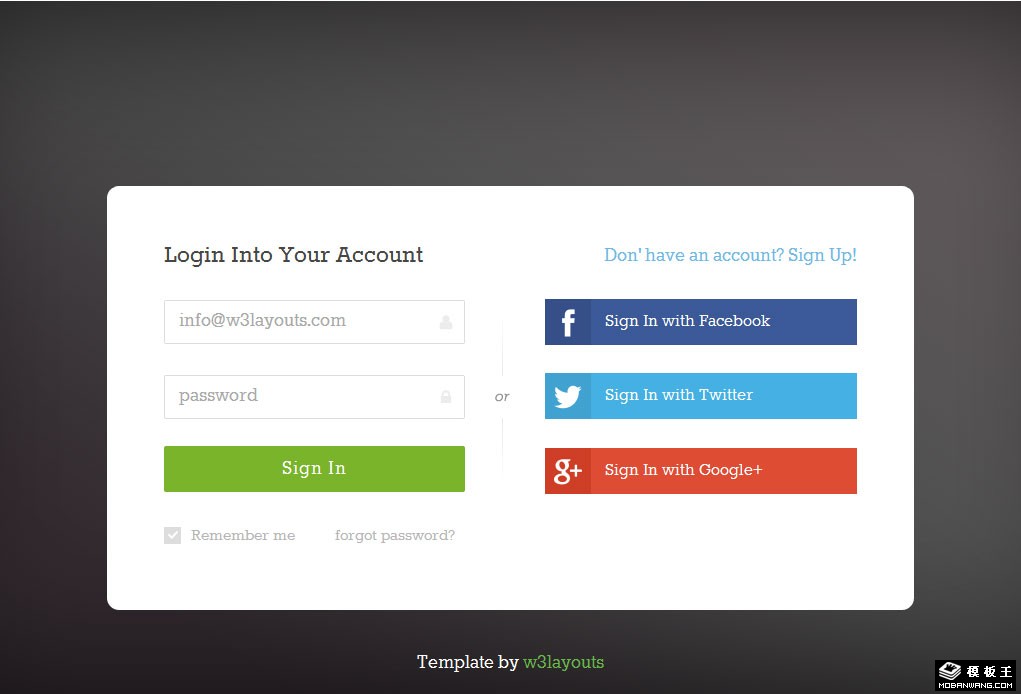Screen dimensions: 1021x694
Task: Click the padlock icon in password field
Action: (x=446, y=396)
